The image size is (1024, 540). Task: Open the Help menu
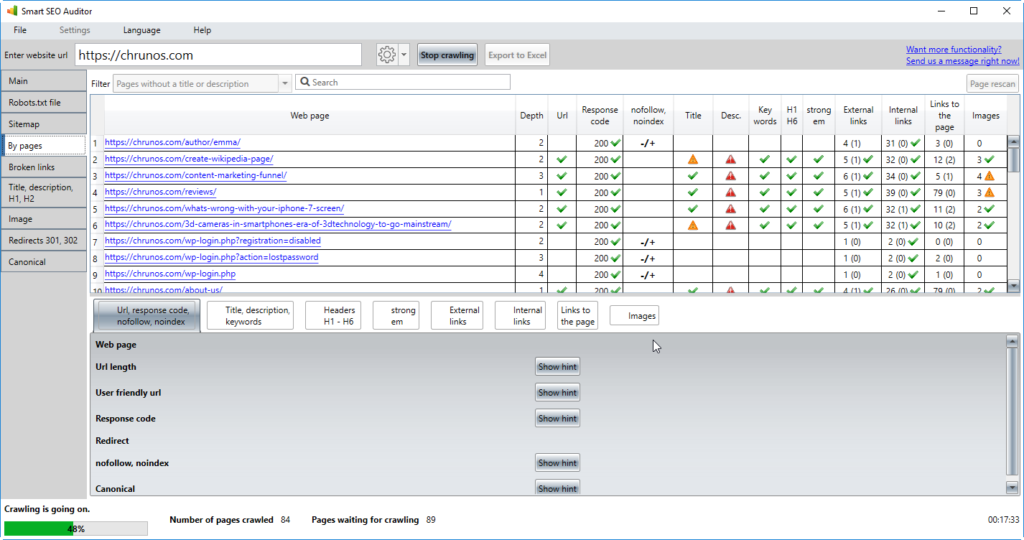click(202, 30)
